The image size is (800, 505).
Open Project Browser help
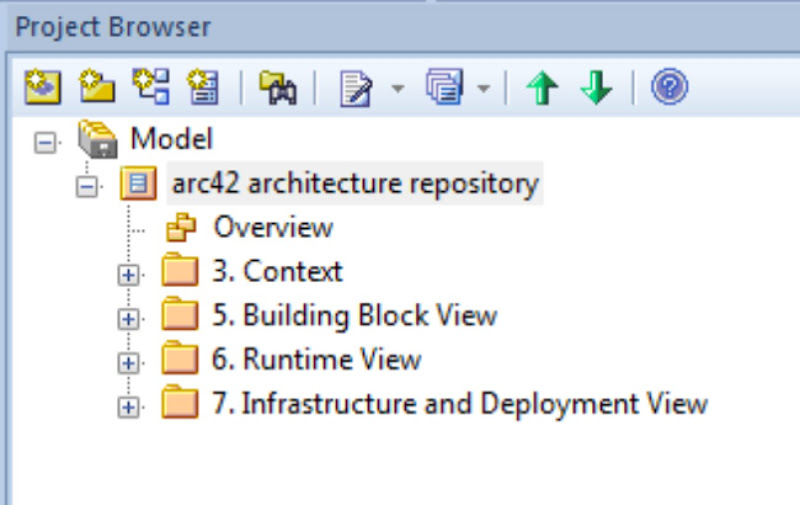pyautogui.click(x=669, y=88)
